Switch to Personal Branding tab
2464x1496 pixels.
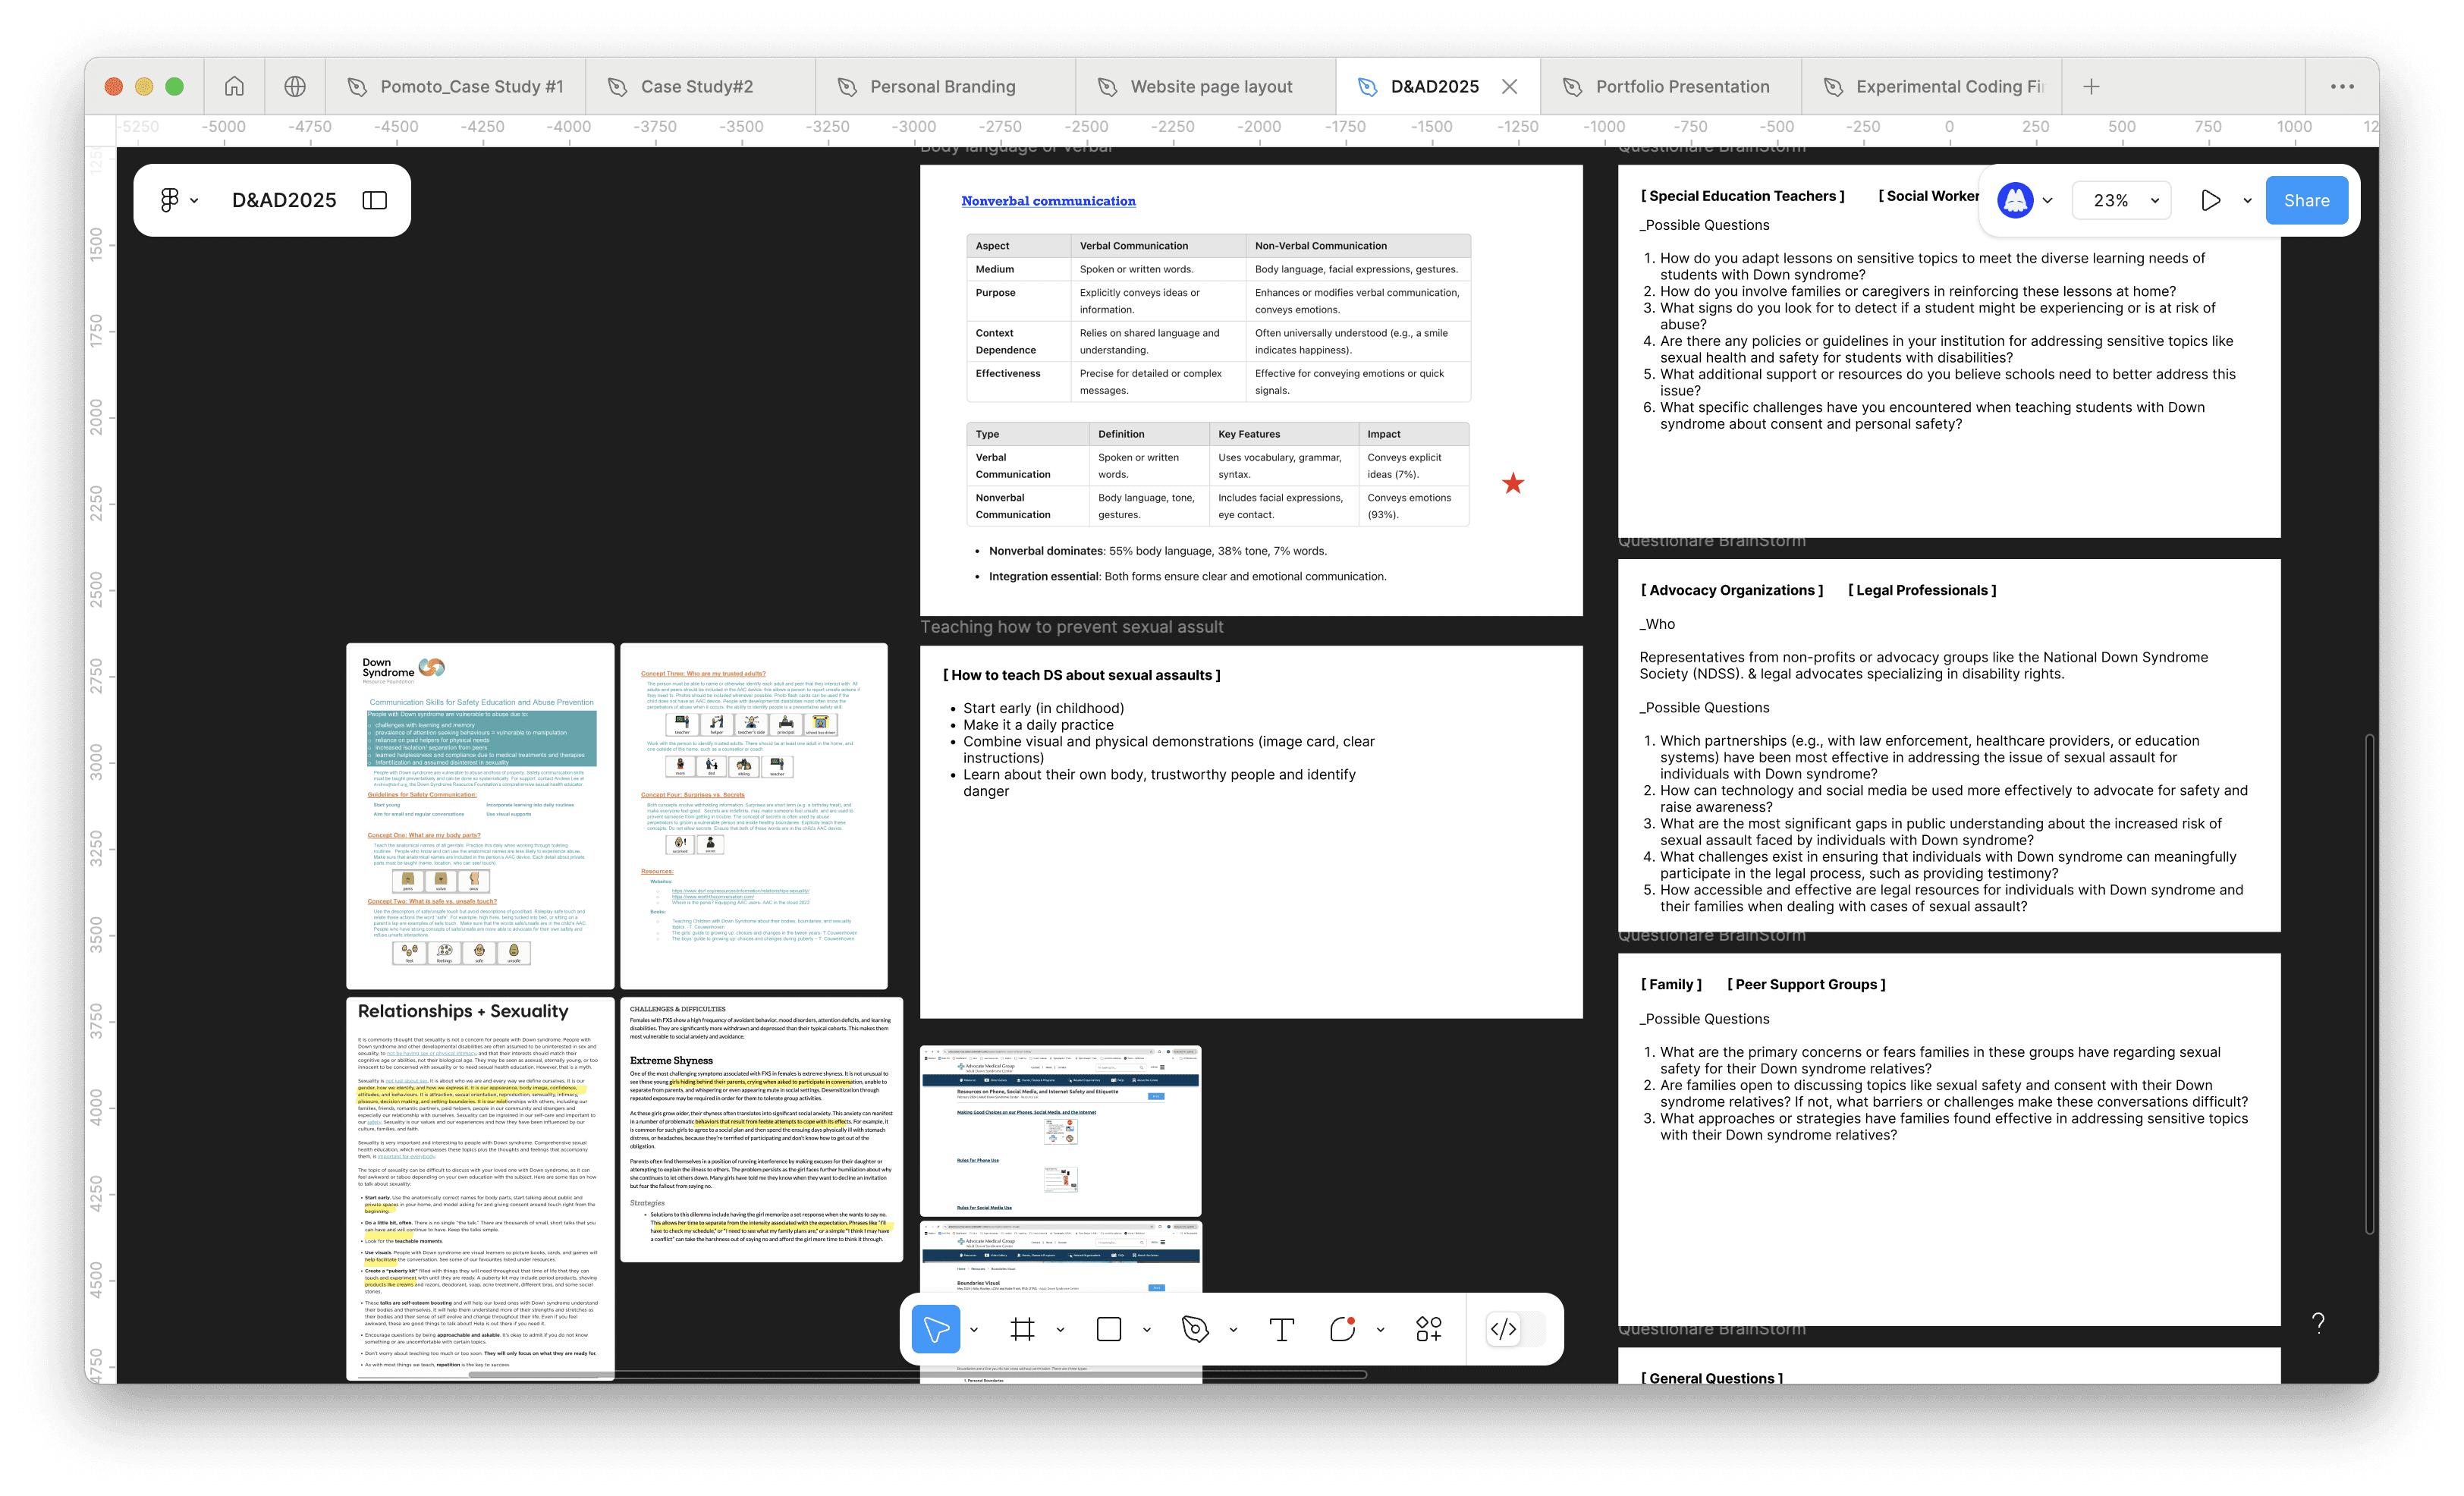pyautogui.click(x=945, y=87)
